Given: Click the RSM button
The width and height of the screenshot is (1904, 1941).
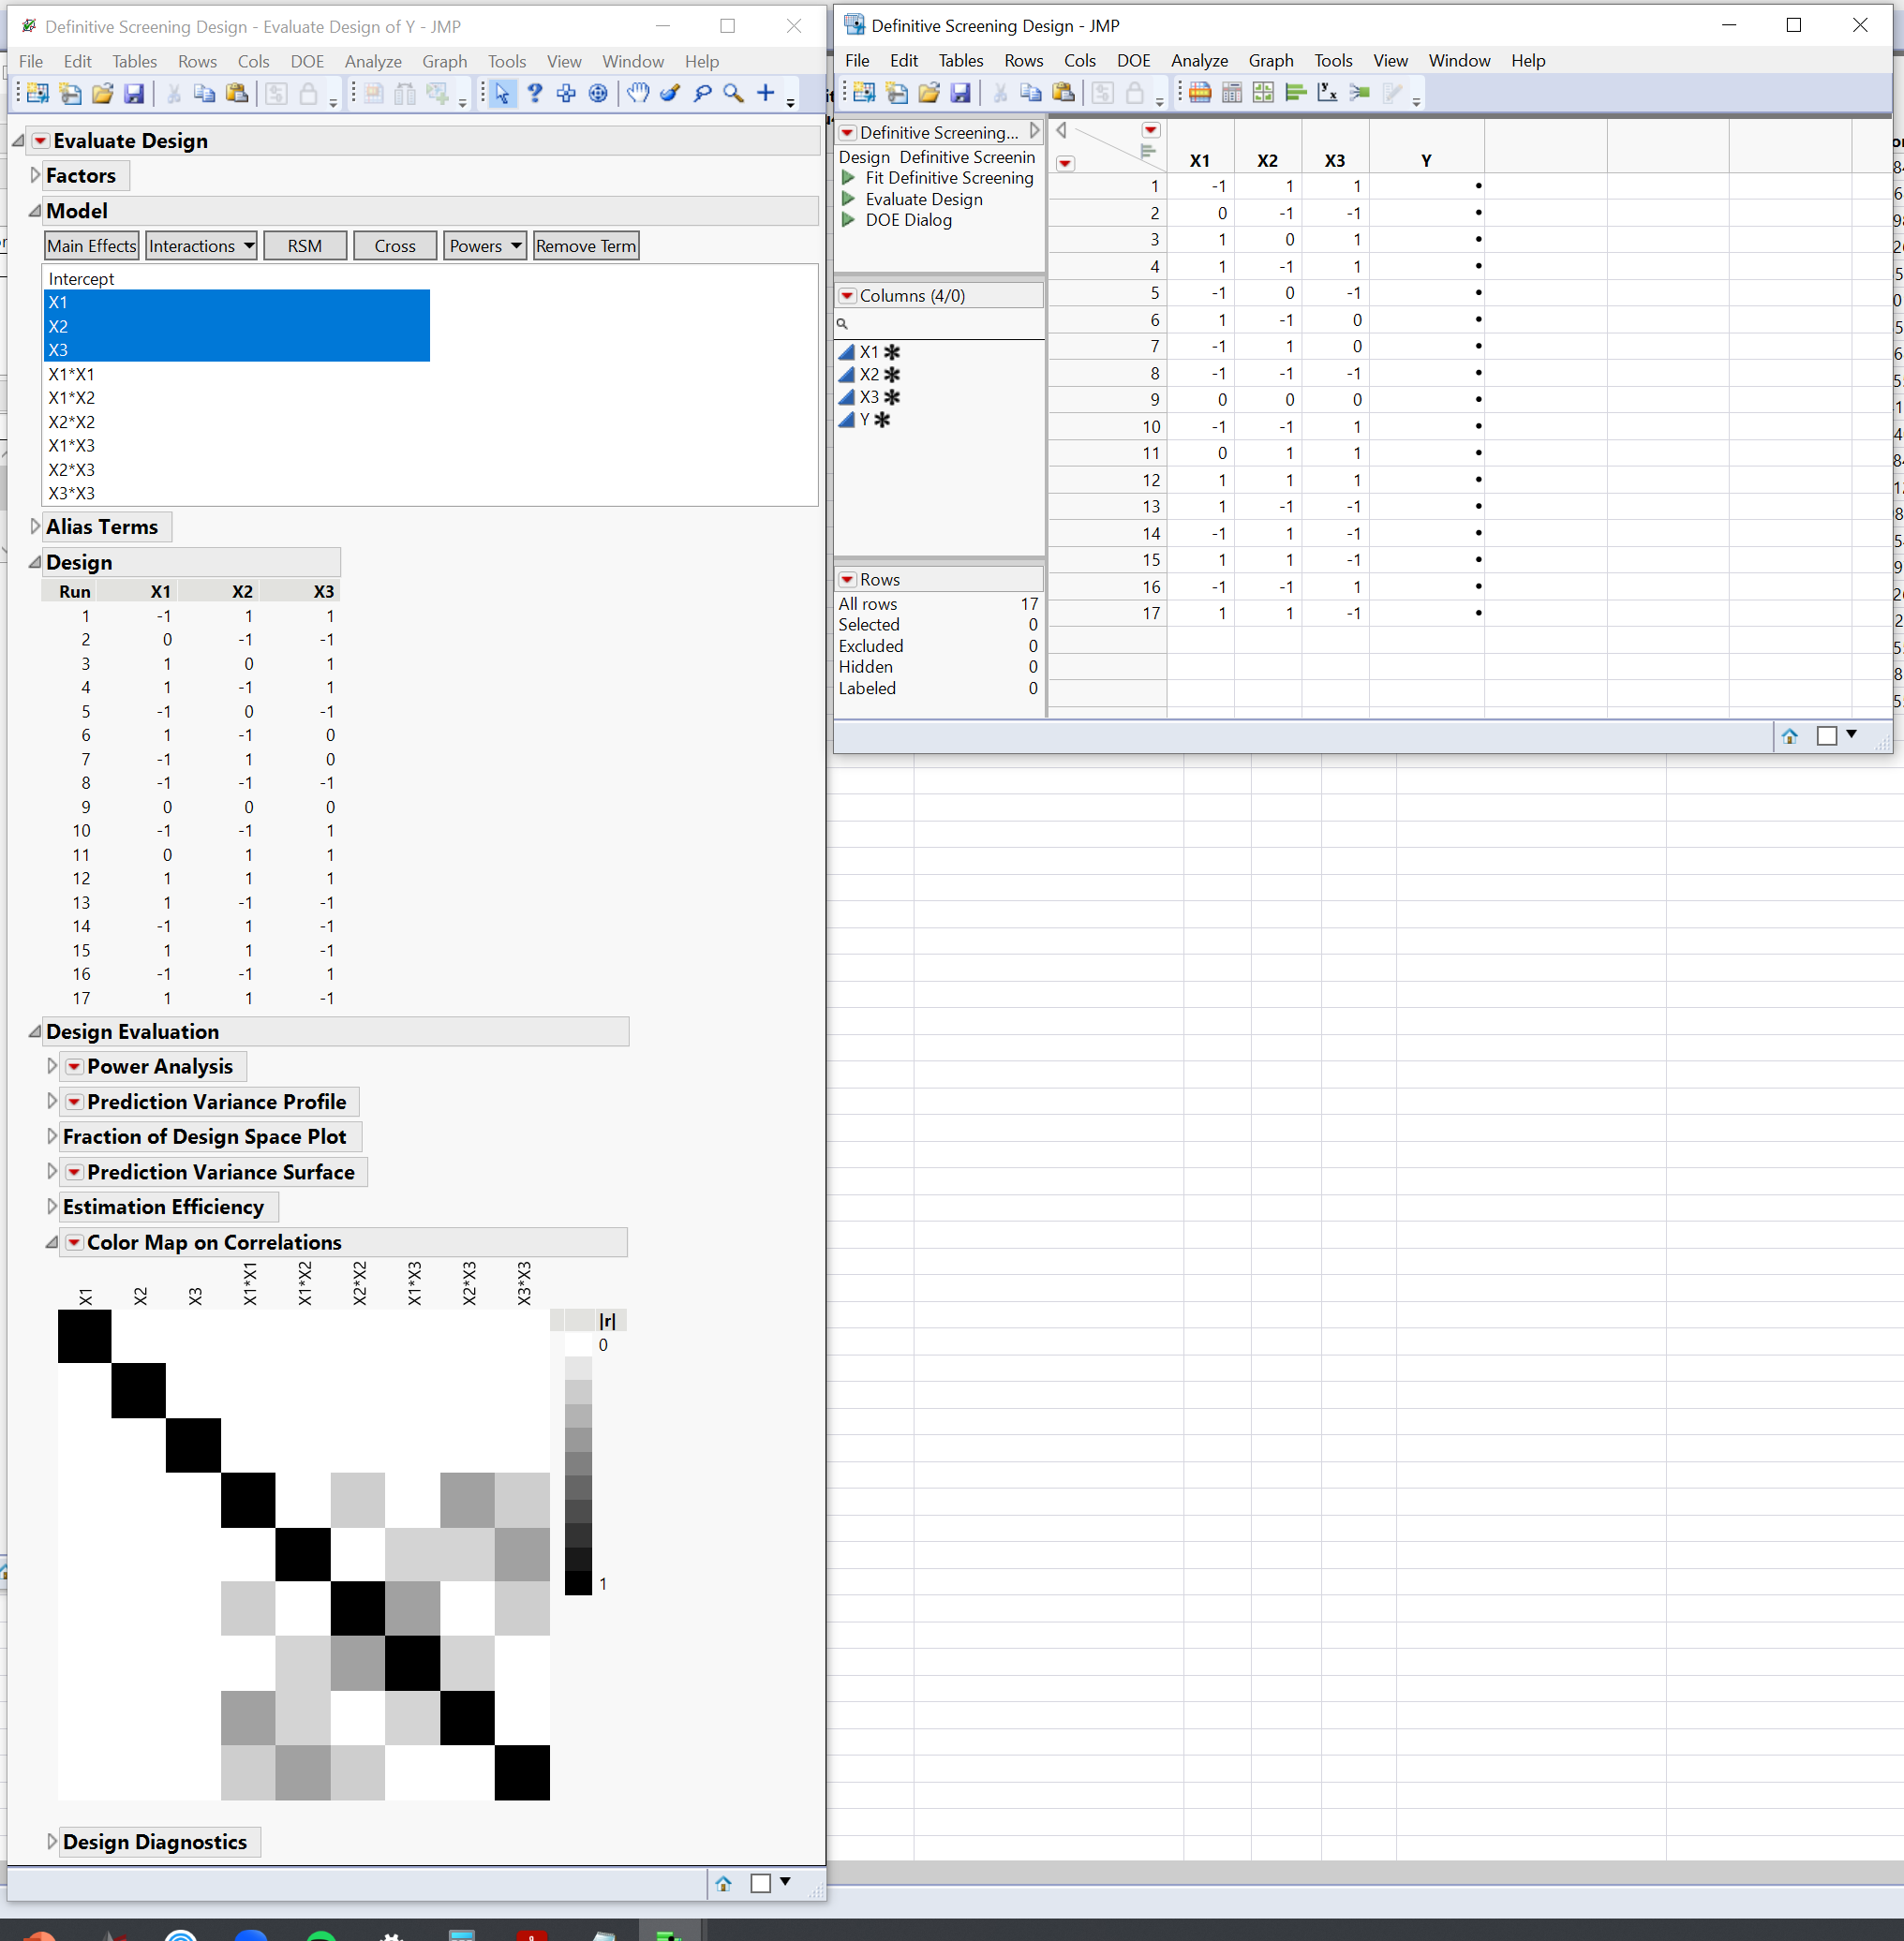Looking at the screenshot, I should point(305,246).
